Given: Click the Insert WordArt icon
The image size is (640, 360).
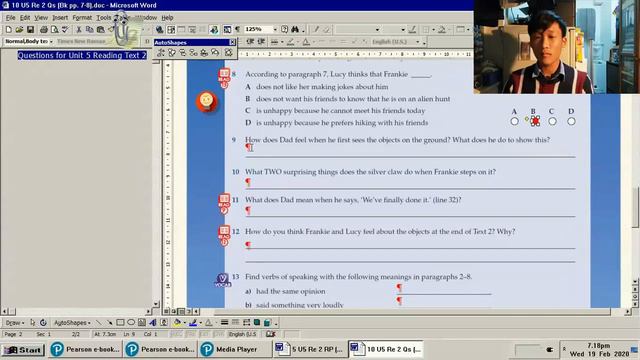Looking at the screenshot, I should pos(153,322).
